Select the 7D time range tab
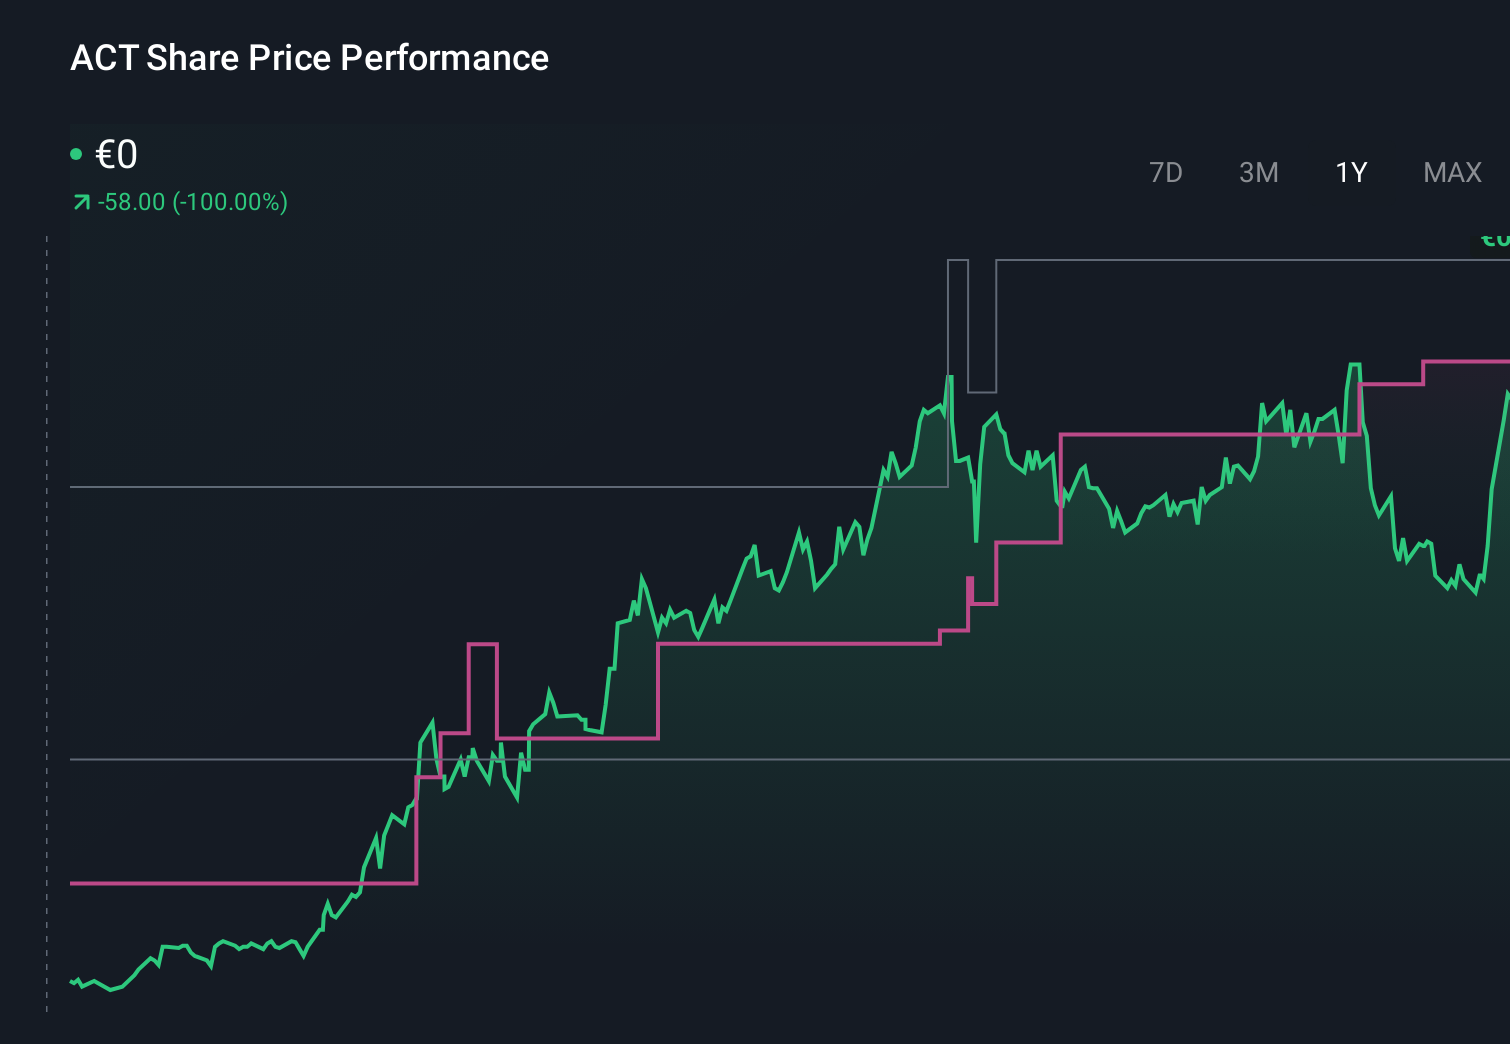1510x1044 pixels. 1166,172
